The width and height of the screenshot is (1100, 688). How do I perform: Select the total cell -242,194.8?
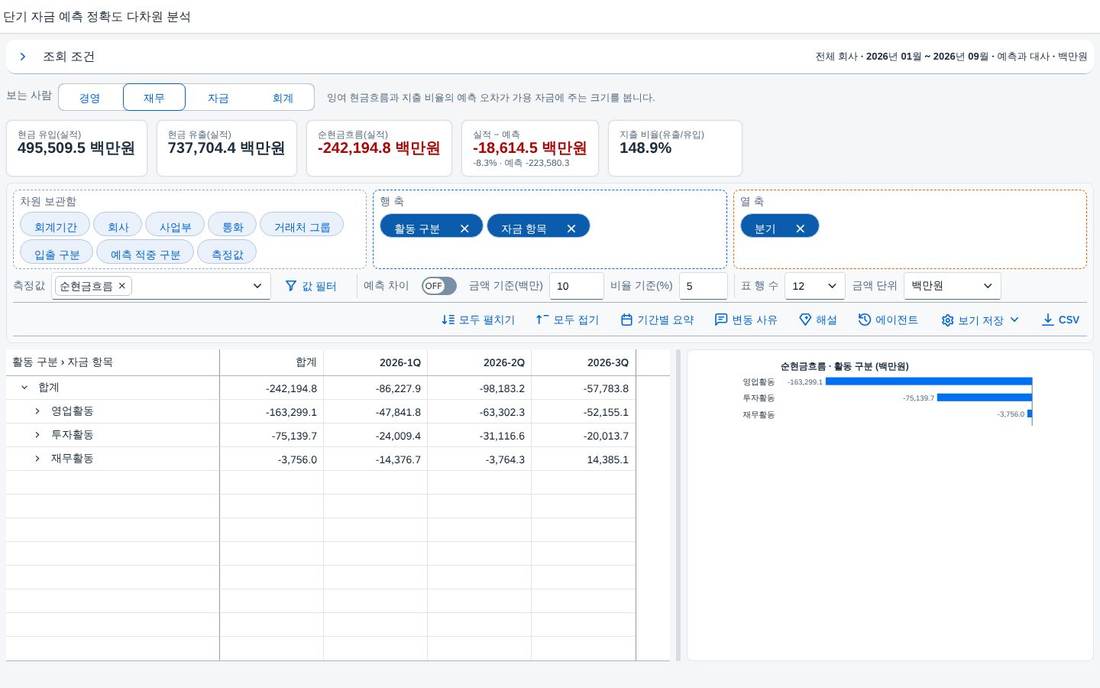[271, 388]
